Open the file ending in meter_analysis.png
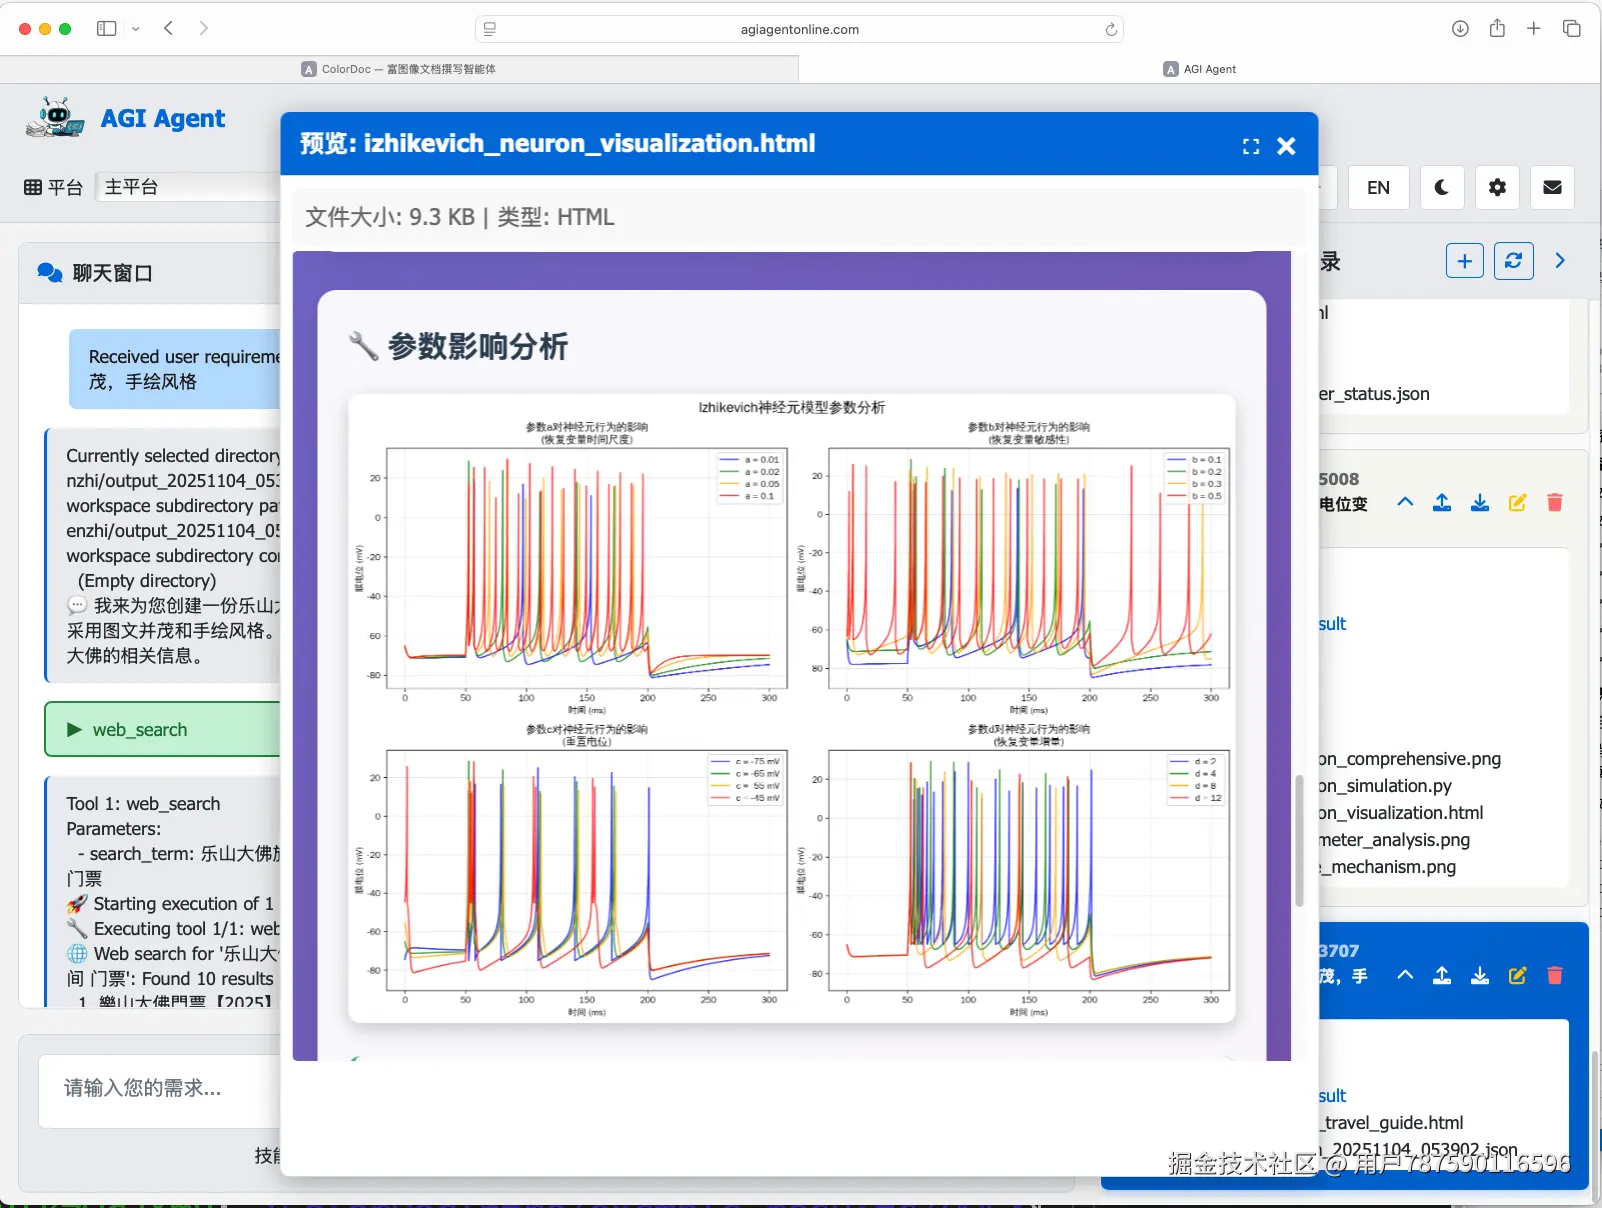 [x=1394, y=840]
